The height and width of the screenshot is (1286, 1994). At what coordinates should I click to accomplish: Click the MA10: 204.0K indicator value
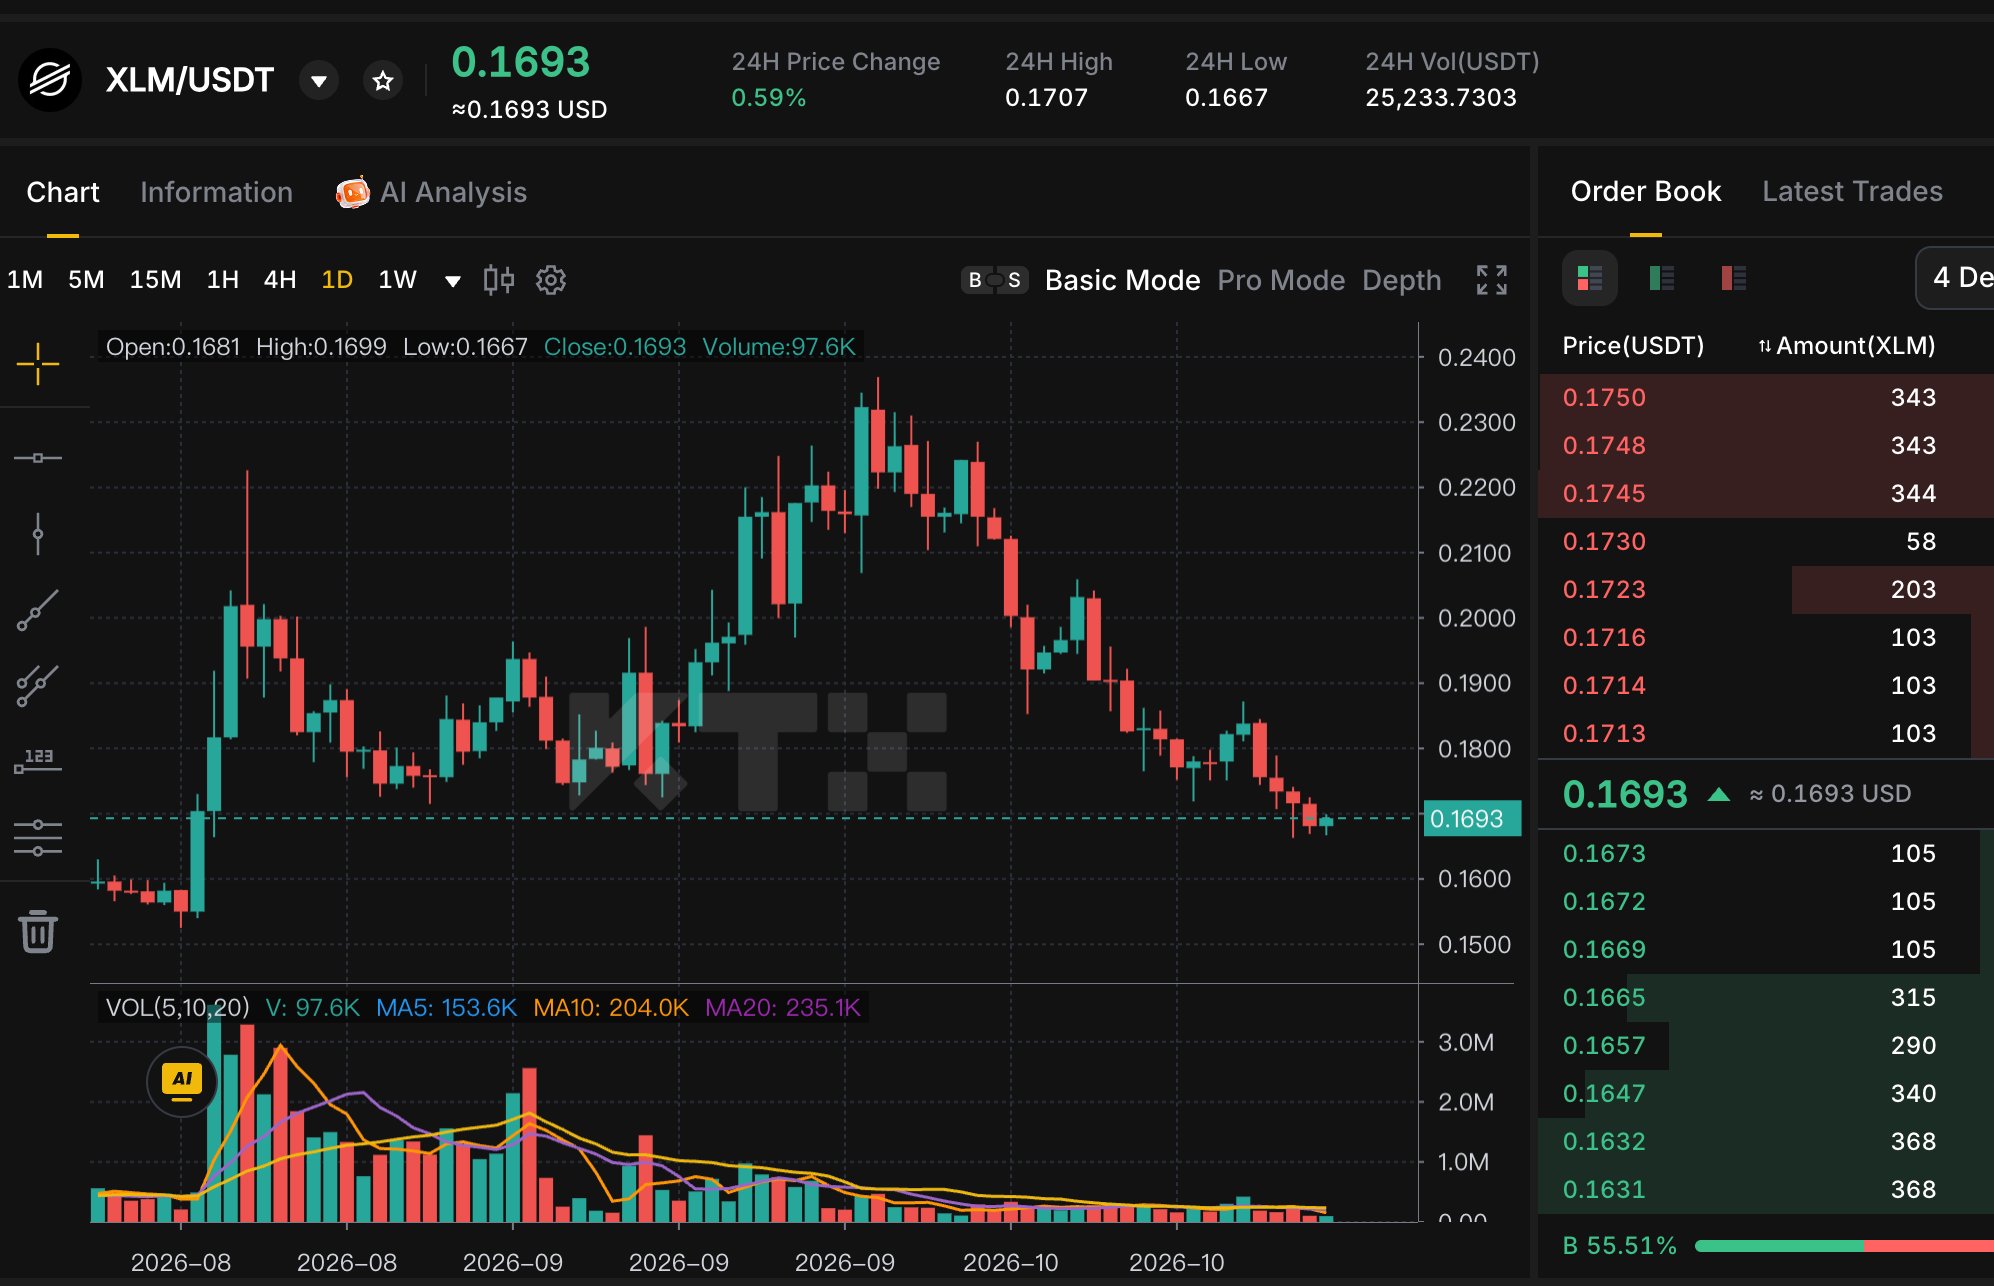pos(611,1007)
